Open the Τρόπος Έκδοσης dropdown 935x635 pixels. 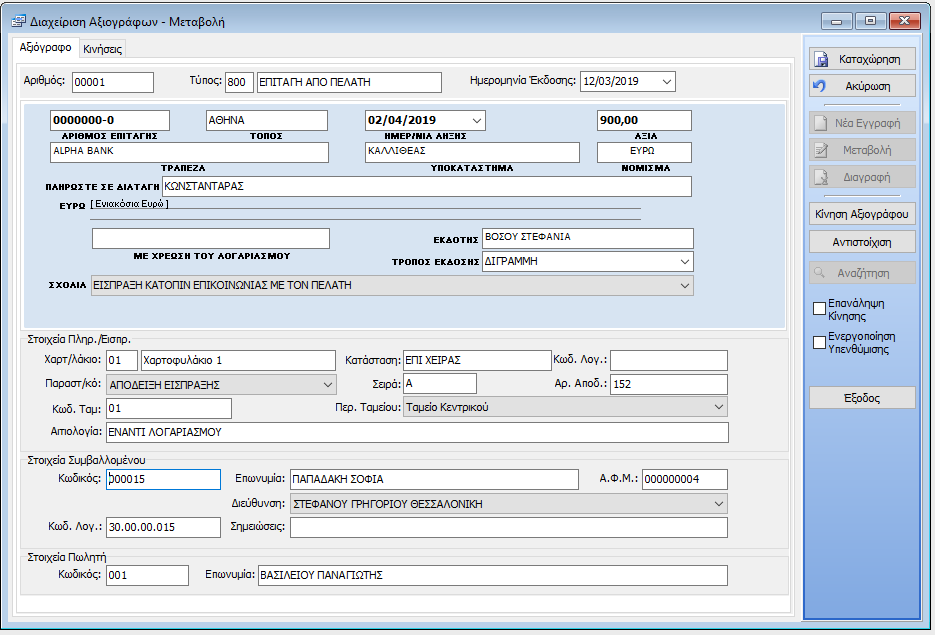(684, 262)
